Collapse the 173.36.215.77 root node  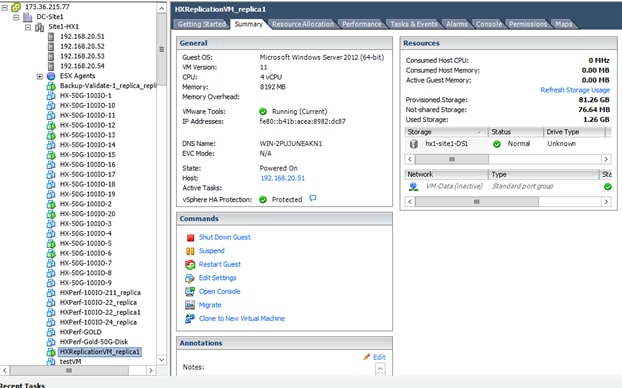point(5,7)
